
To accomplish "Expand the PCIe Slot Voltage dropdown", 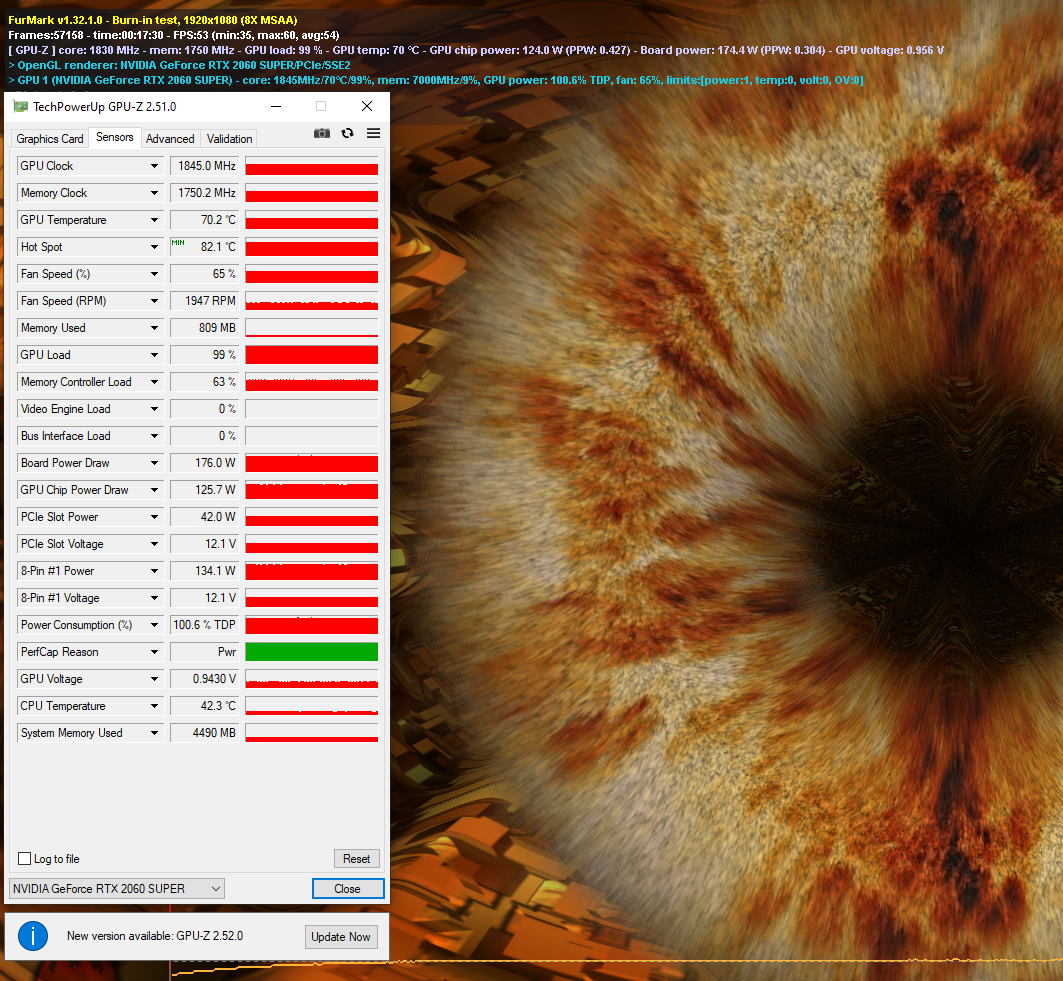I will pyautogui.click(x=155, y=544).
